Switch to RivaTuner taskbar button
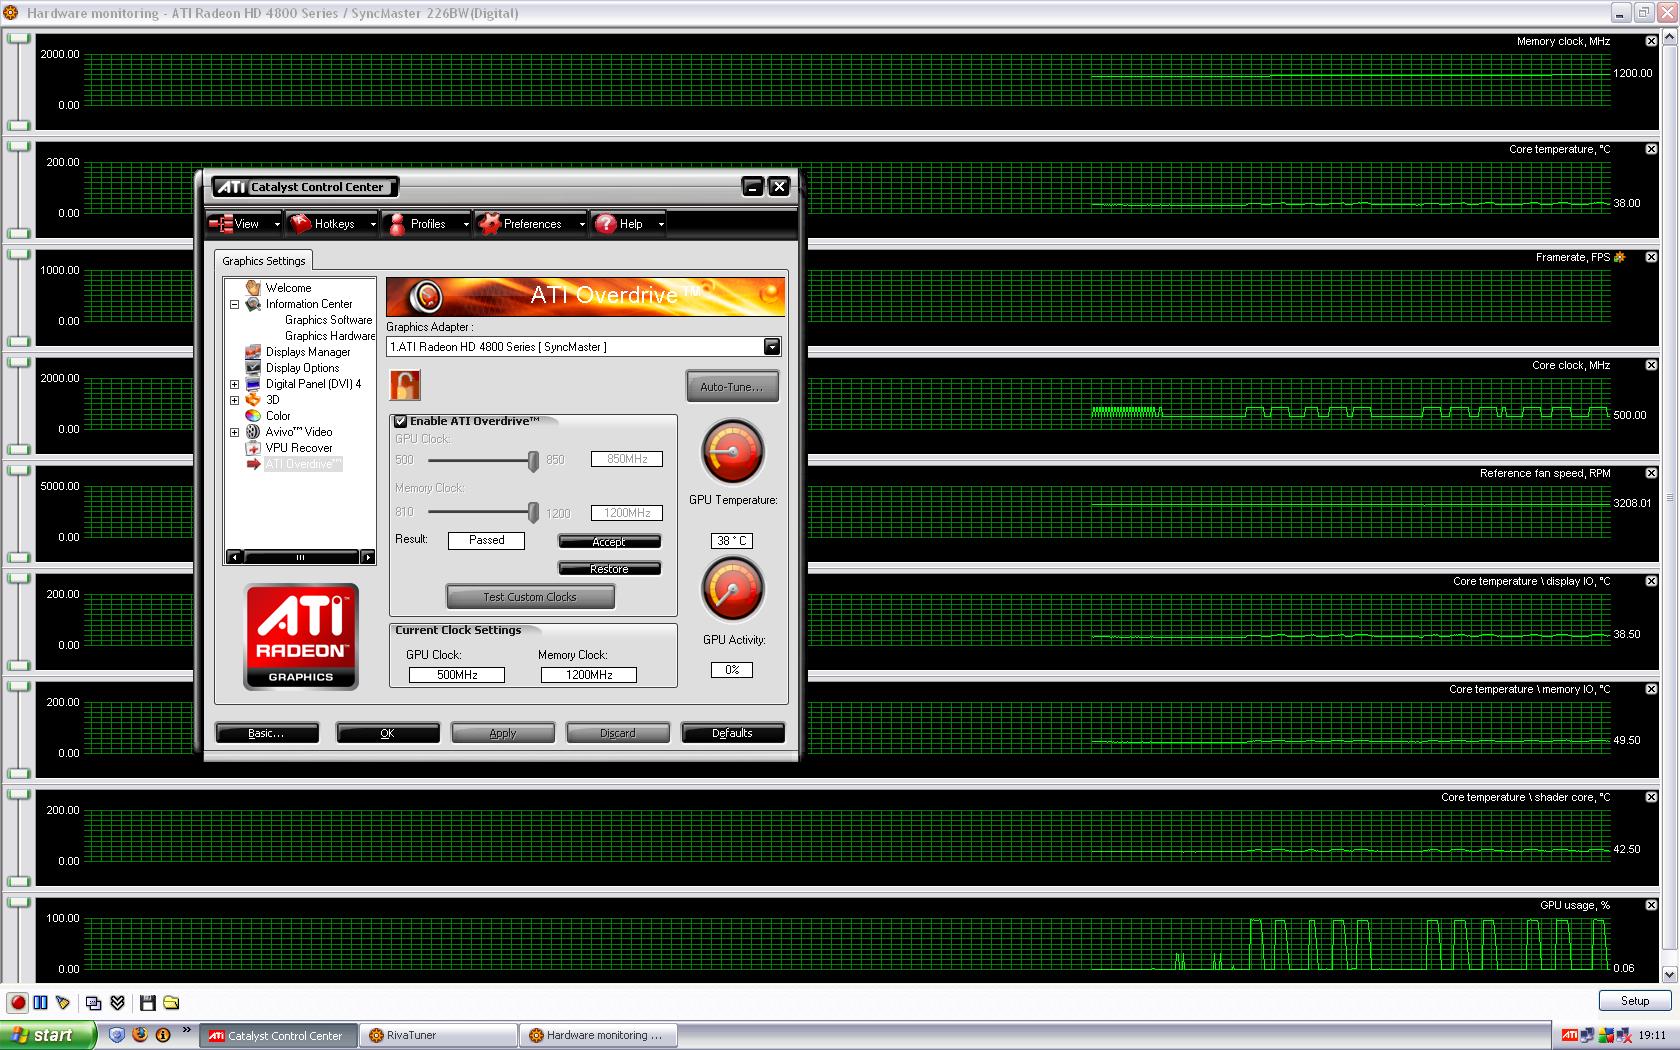Image resolution: width=1680 pixels, height=1050 pixels. coord(438,1035)
